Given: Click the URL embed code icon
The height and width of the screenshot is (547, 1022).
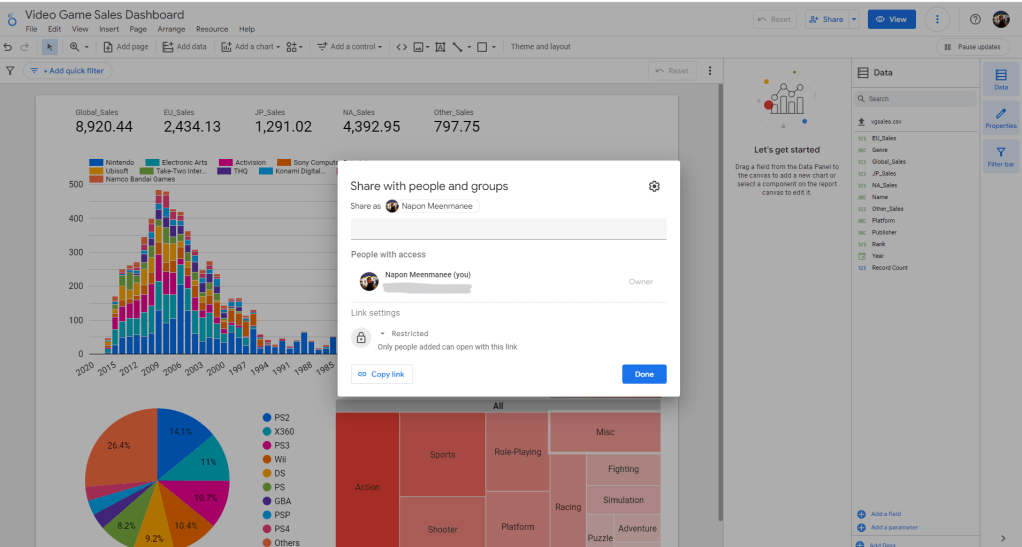Looking at the screenshot, I should pyautogui.click(x=401, y=47).
